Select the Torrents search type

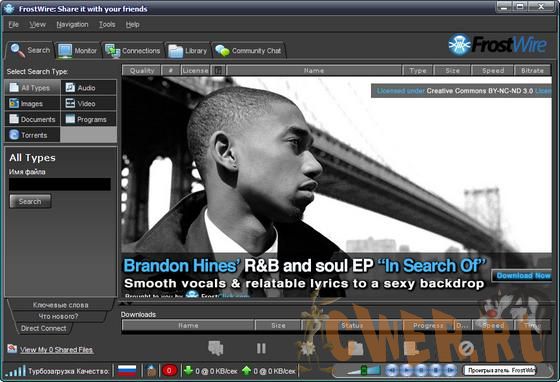(x=32, y=135)
